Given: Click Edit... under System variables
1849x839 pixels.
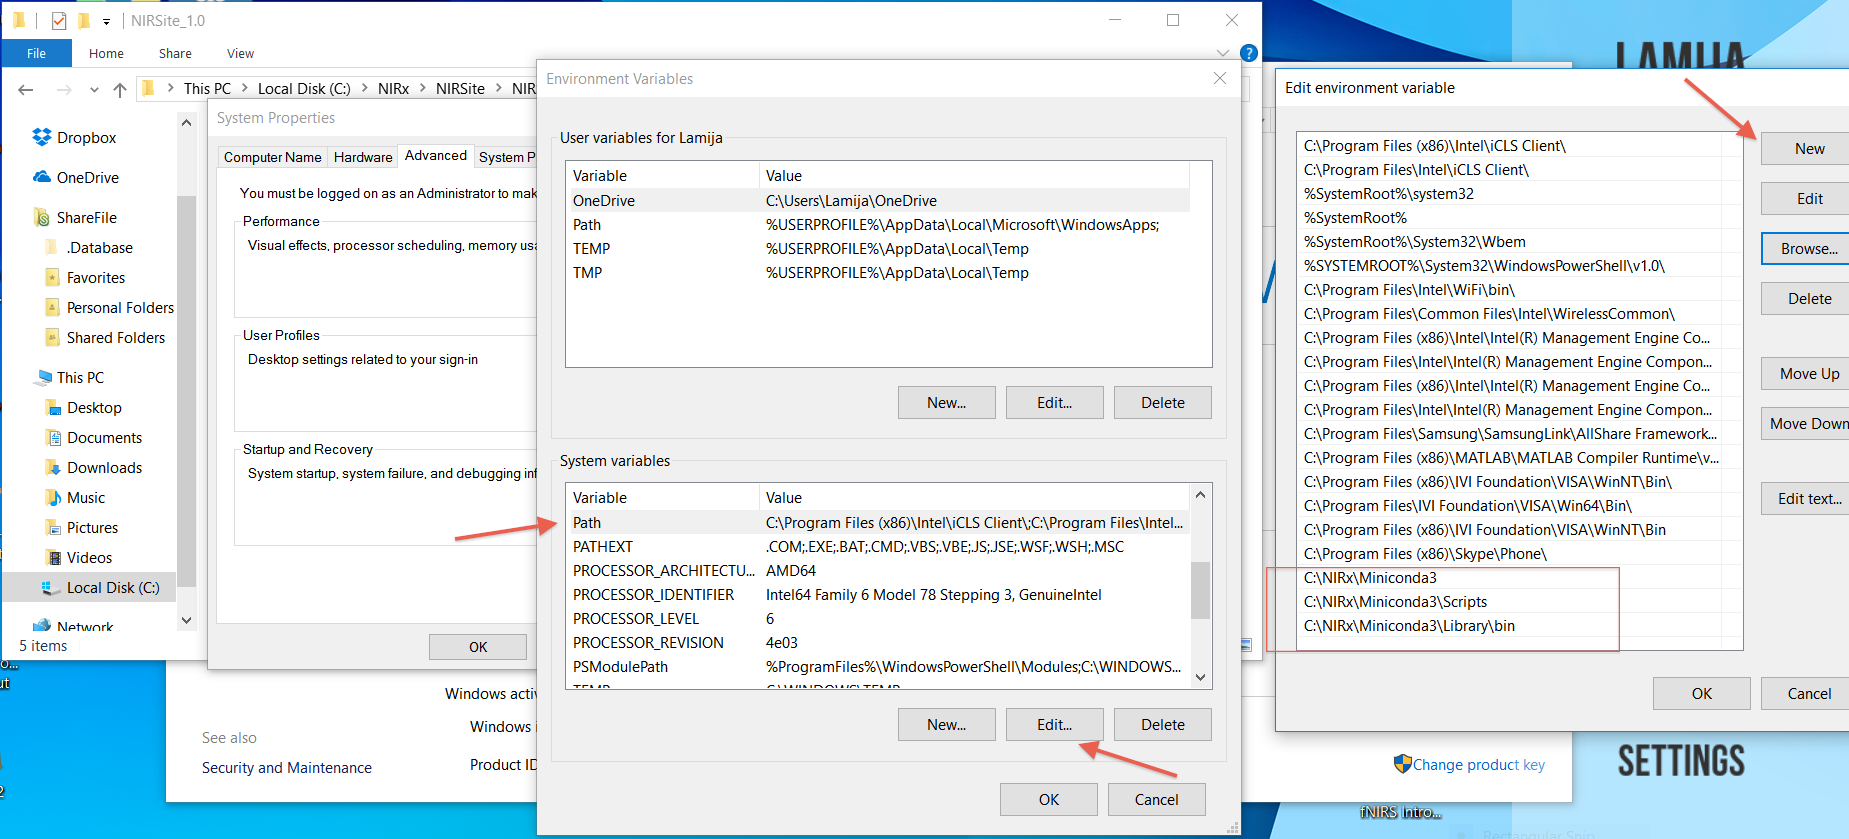Looking at the screenshot, I should (1054, 724).
